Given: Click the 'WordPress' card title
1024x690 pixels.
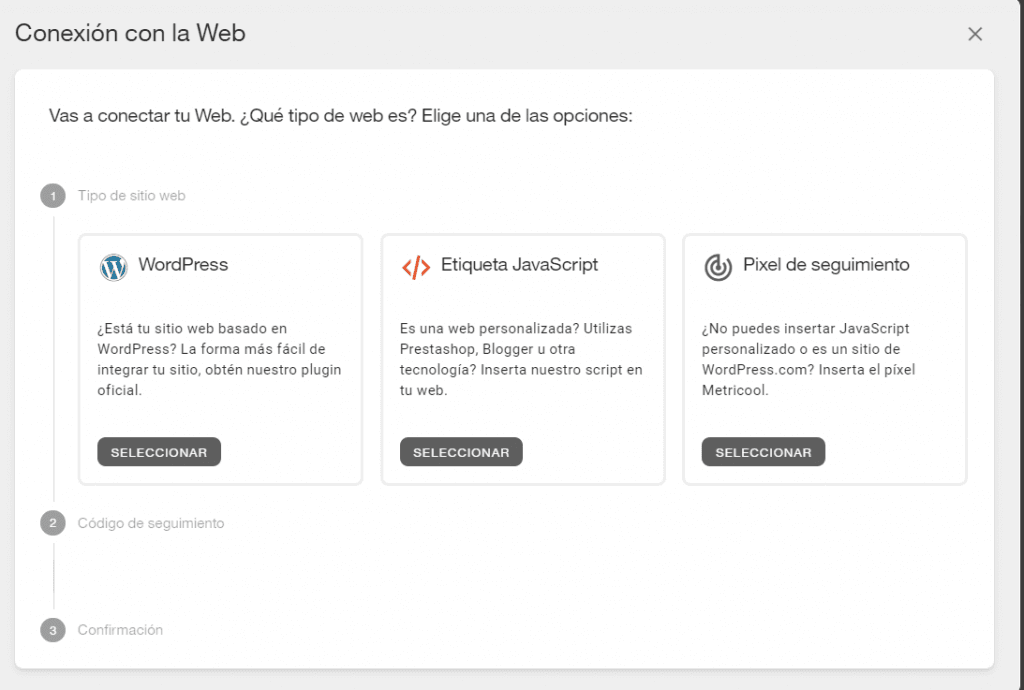Looking at the screenshot, I should (183, 264).
